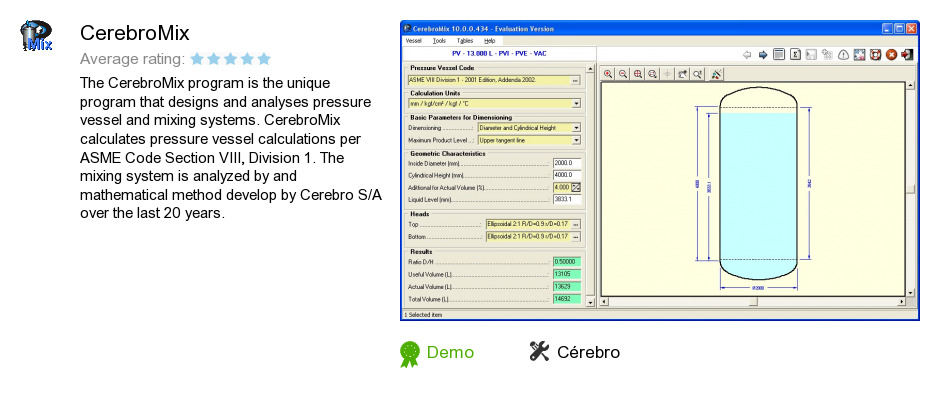Click the Cylindrical Height input field
This screenshot has height=398, width=940.
[567, 175]
